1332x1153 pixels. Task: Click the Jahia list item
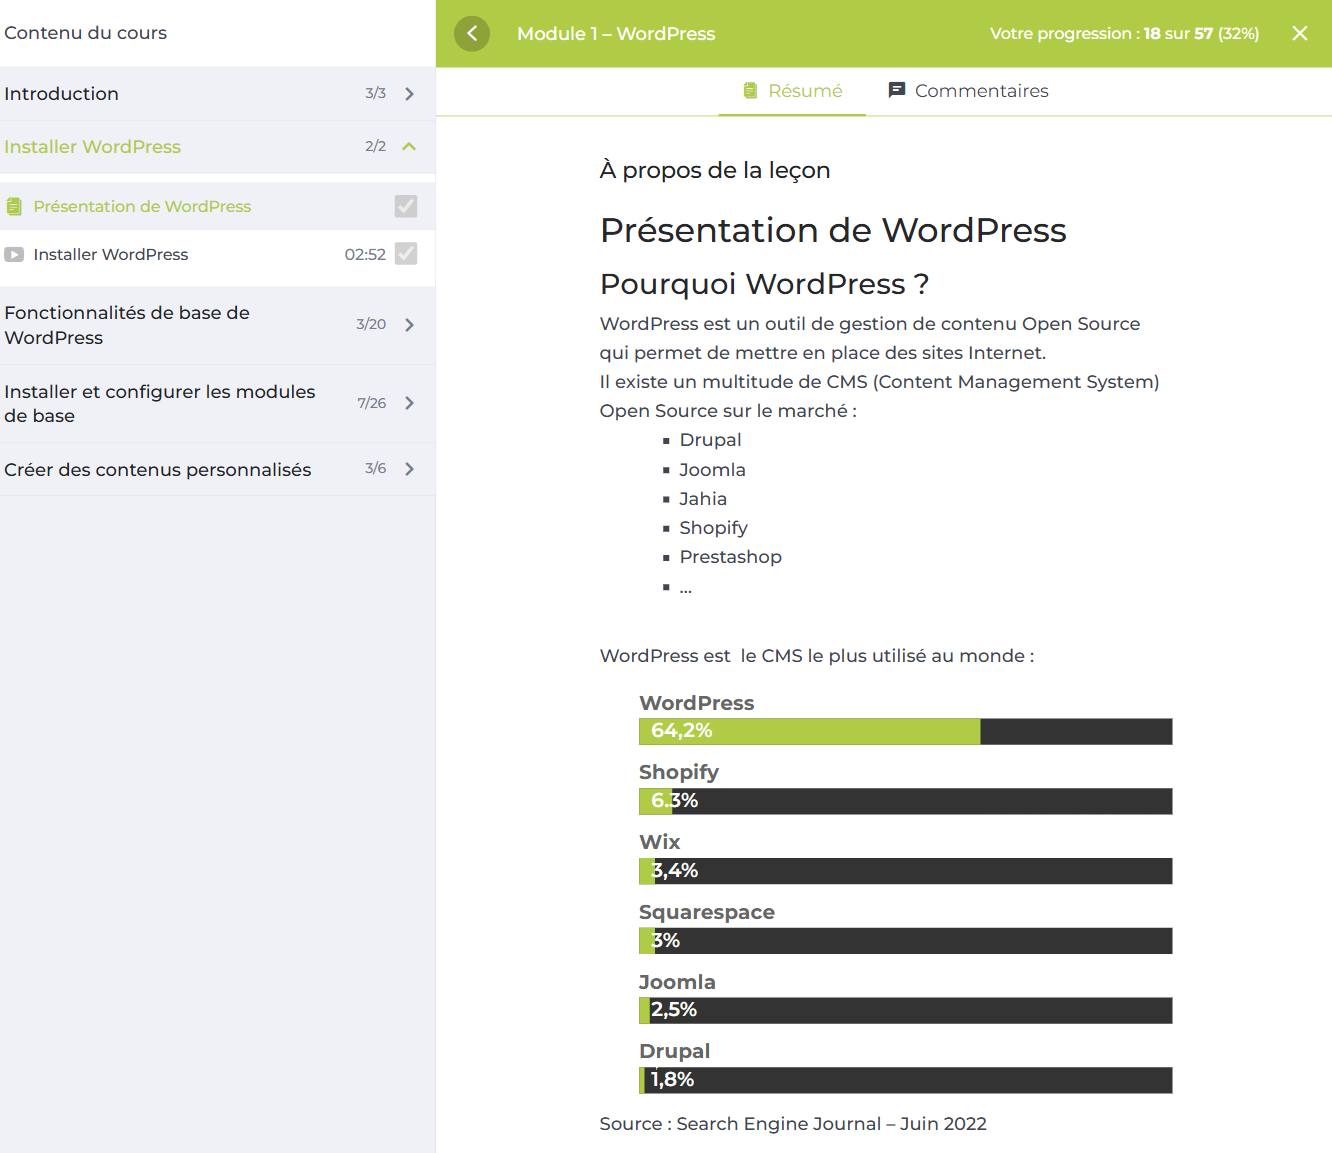pos(703,499)
